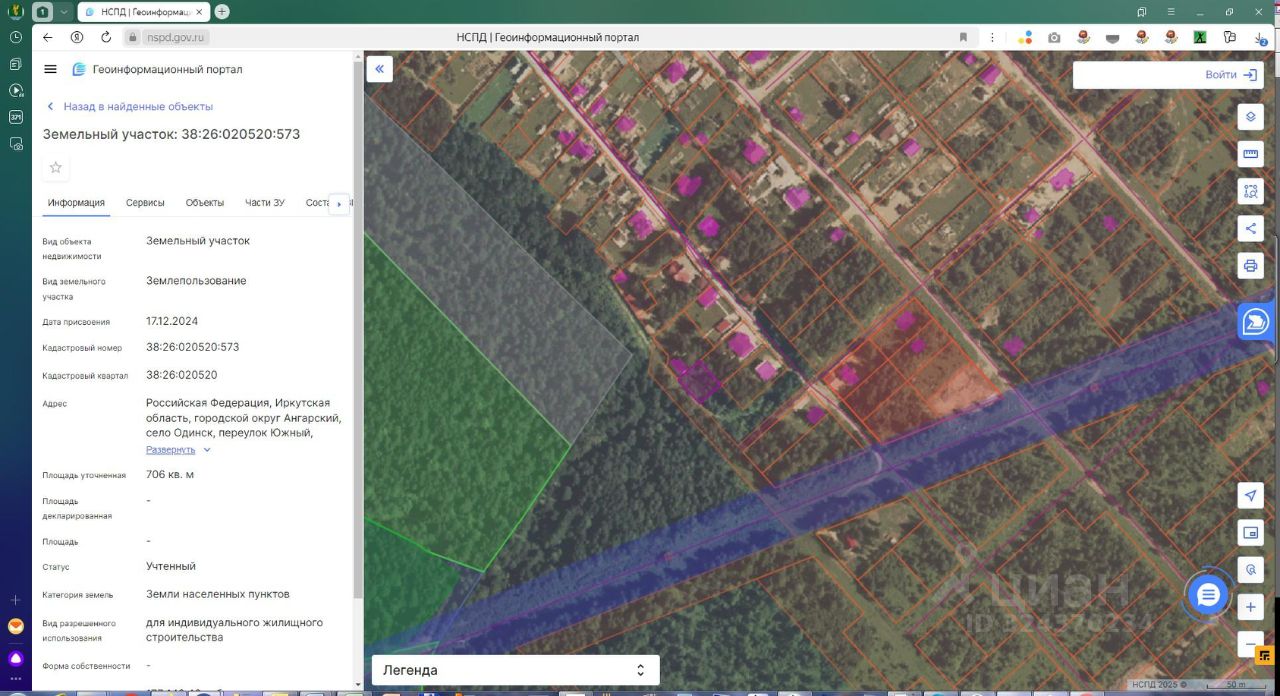Click the cadastral number 38:26:020520:573 value
This screenshot has height=696, width=1280.
point(193,347)
